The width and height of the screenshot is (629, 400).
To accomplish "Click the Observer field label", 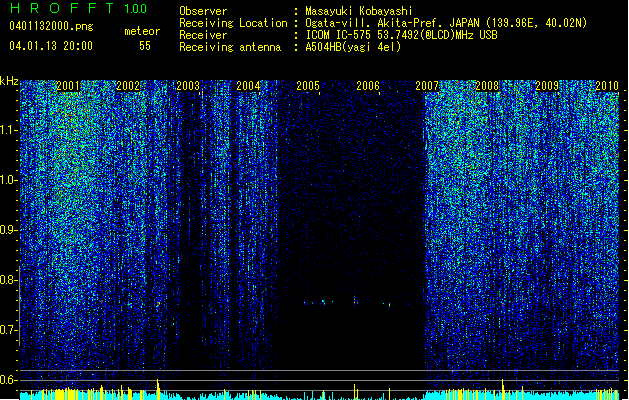I will (x=203, y=11).
